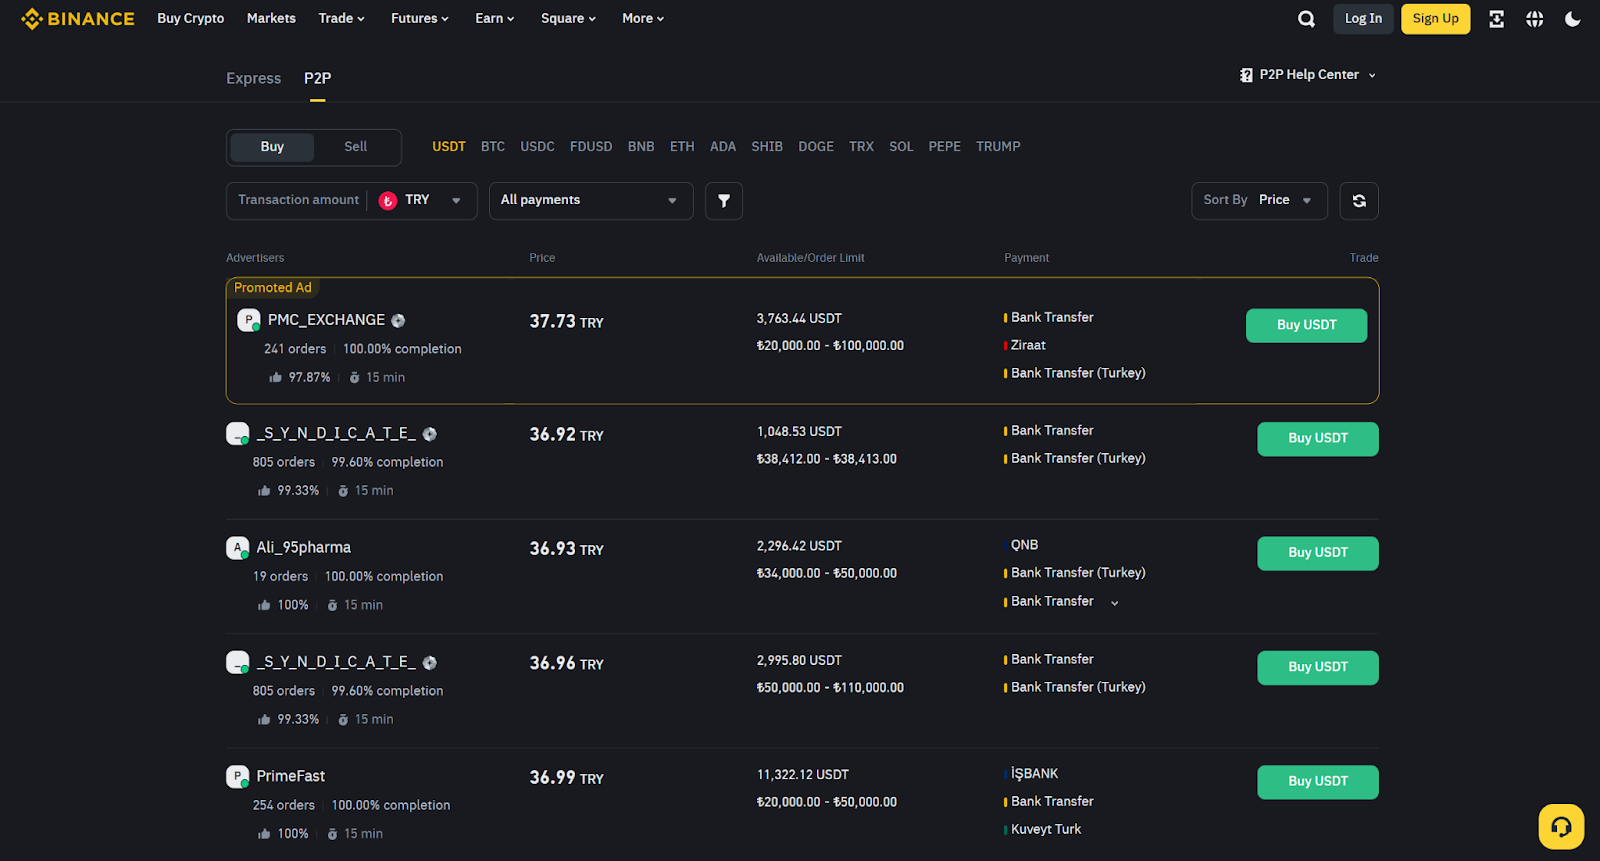Buy USDT at 36.92 TRY

point(1317,439)
